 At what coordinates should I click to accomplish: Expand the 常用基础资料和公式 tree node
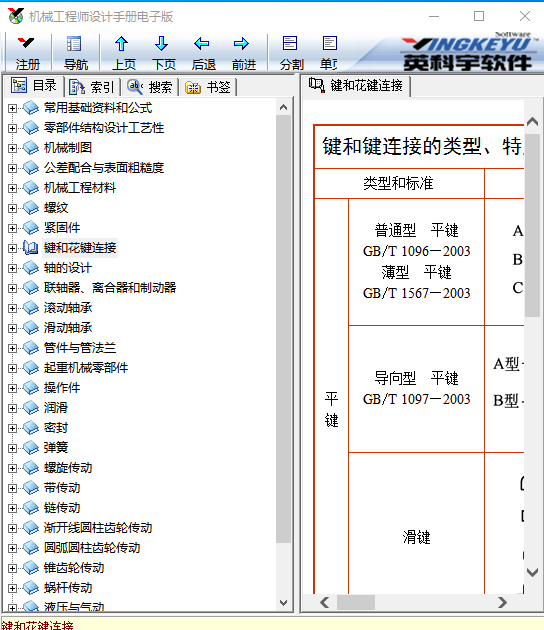pyautogui.click(x=12, y=108)
